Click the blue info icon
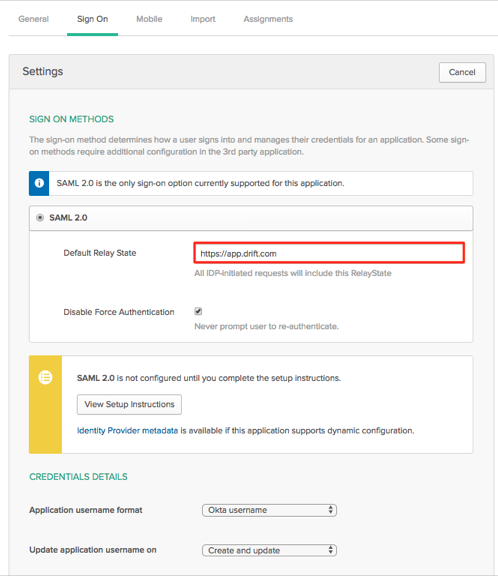Image resolution: width=498 pixels, height=577 pixels. coord(39,183)
